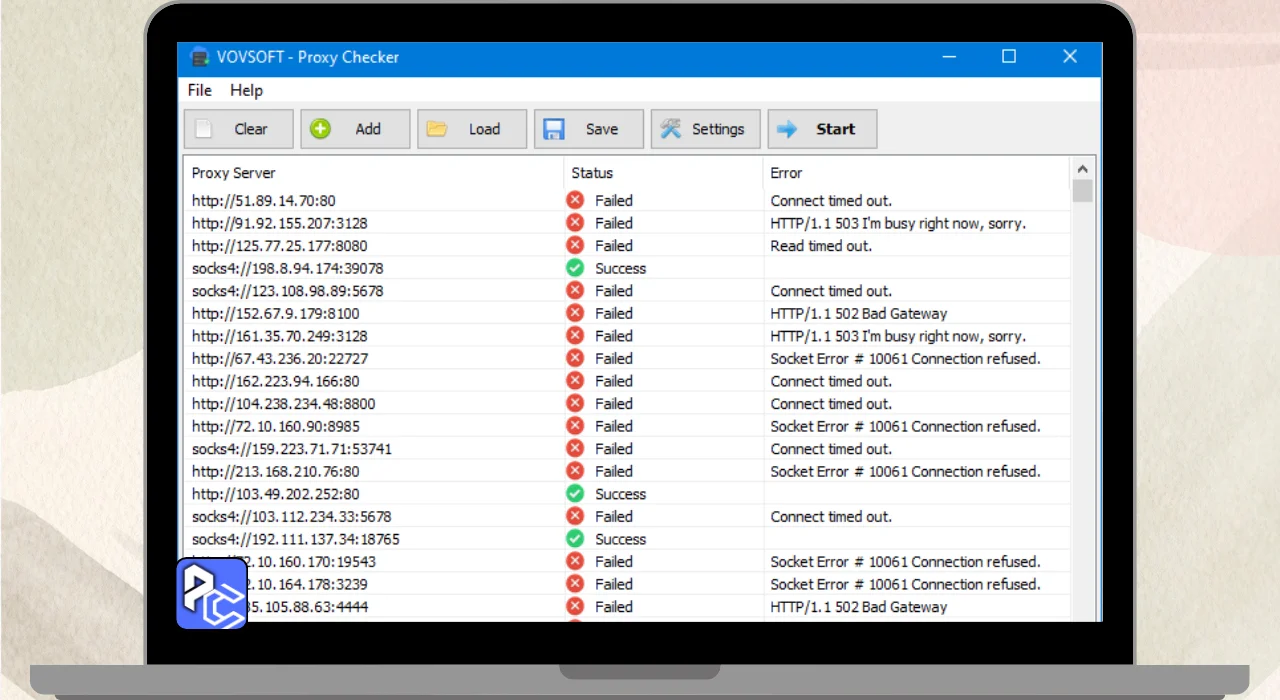Maximize the Proxy Checker window
This screenshot has height=700, width=1280.
coord(1009,57)
